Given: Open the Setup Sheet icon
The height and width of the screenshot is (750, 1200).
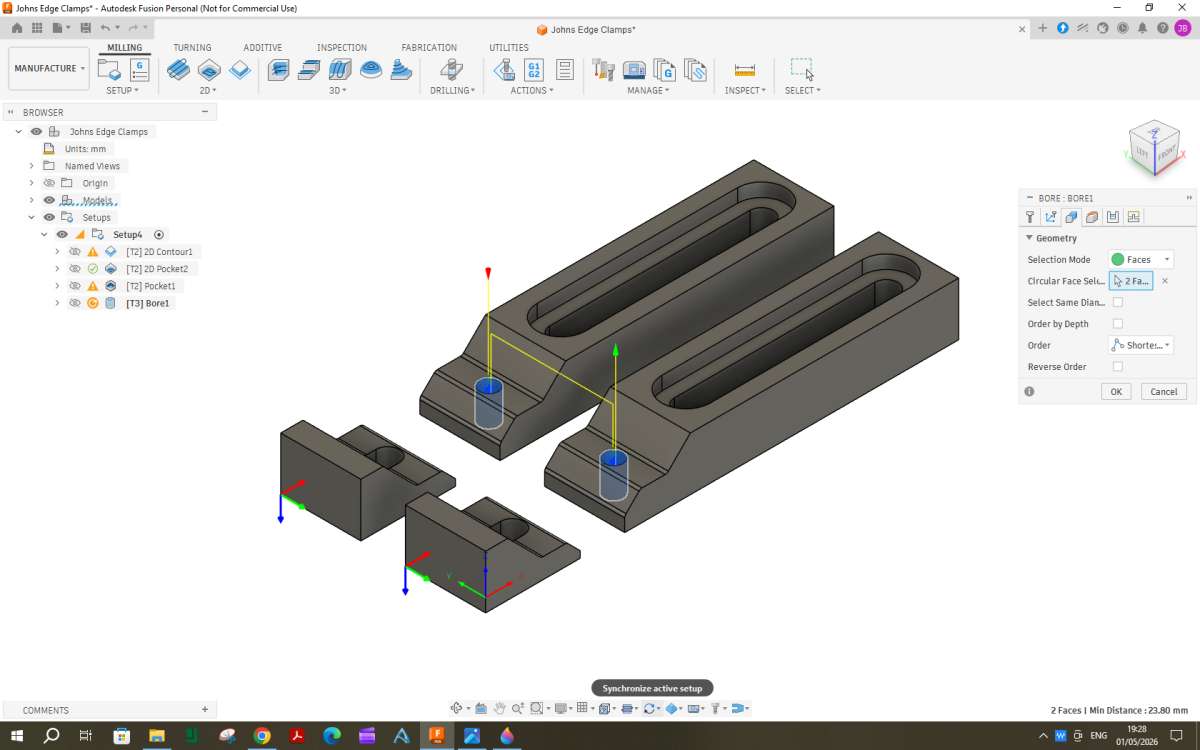Looking at the screenshot, I should point(565,70).
